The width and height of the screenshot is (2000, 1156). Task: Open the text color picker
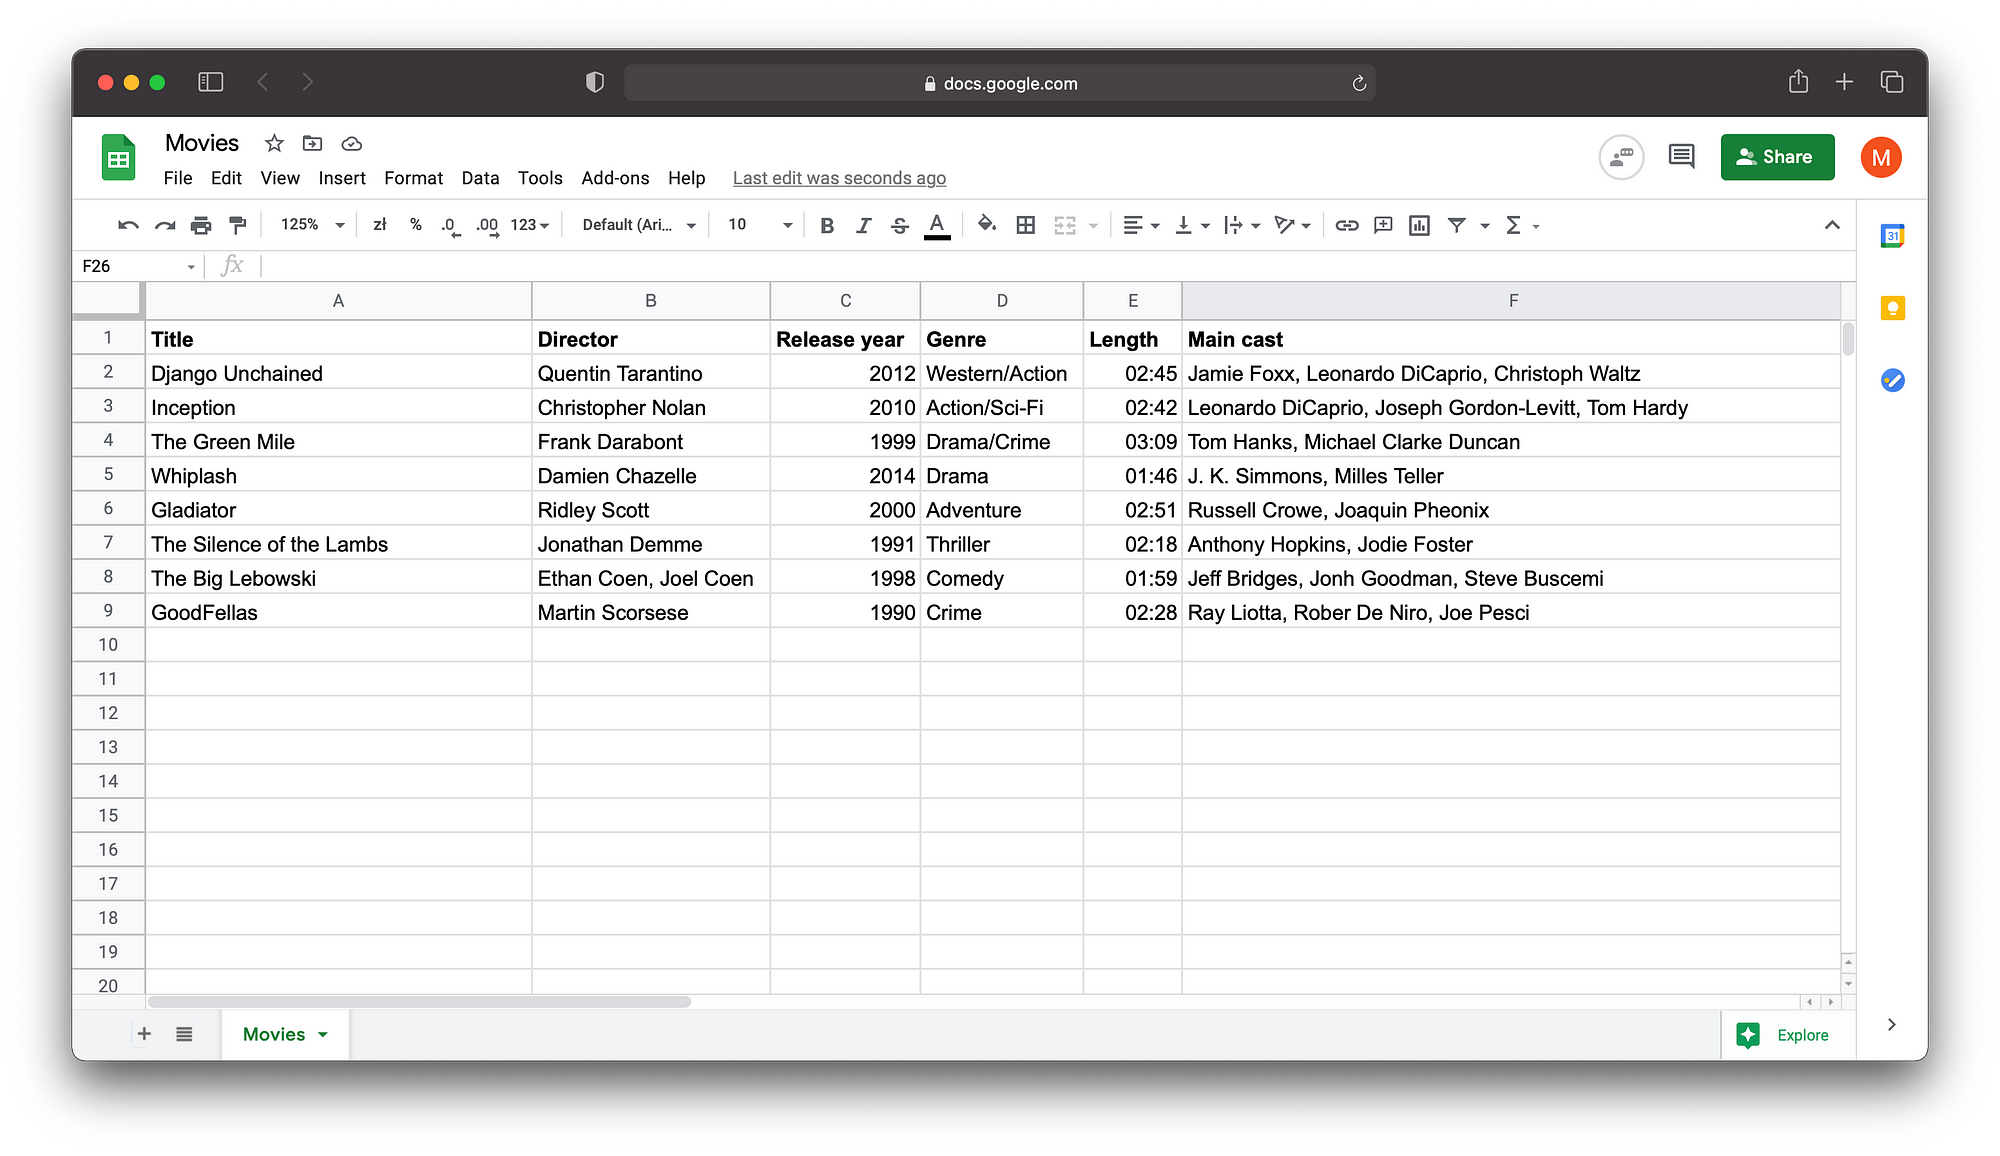click(x=937, y=226)
